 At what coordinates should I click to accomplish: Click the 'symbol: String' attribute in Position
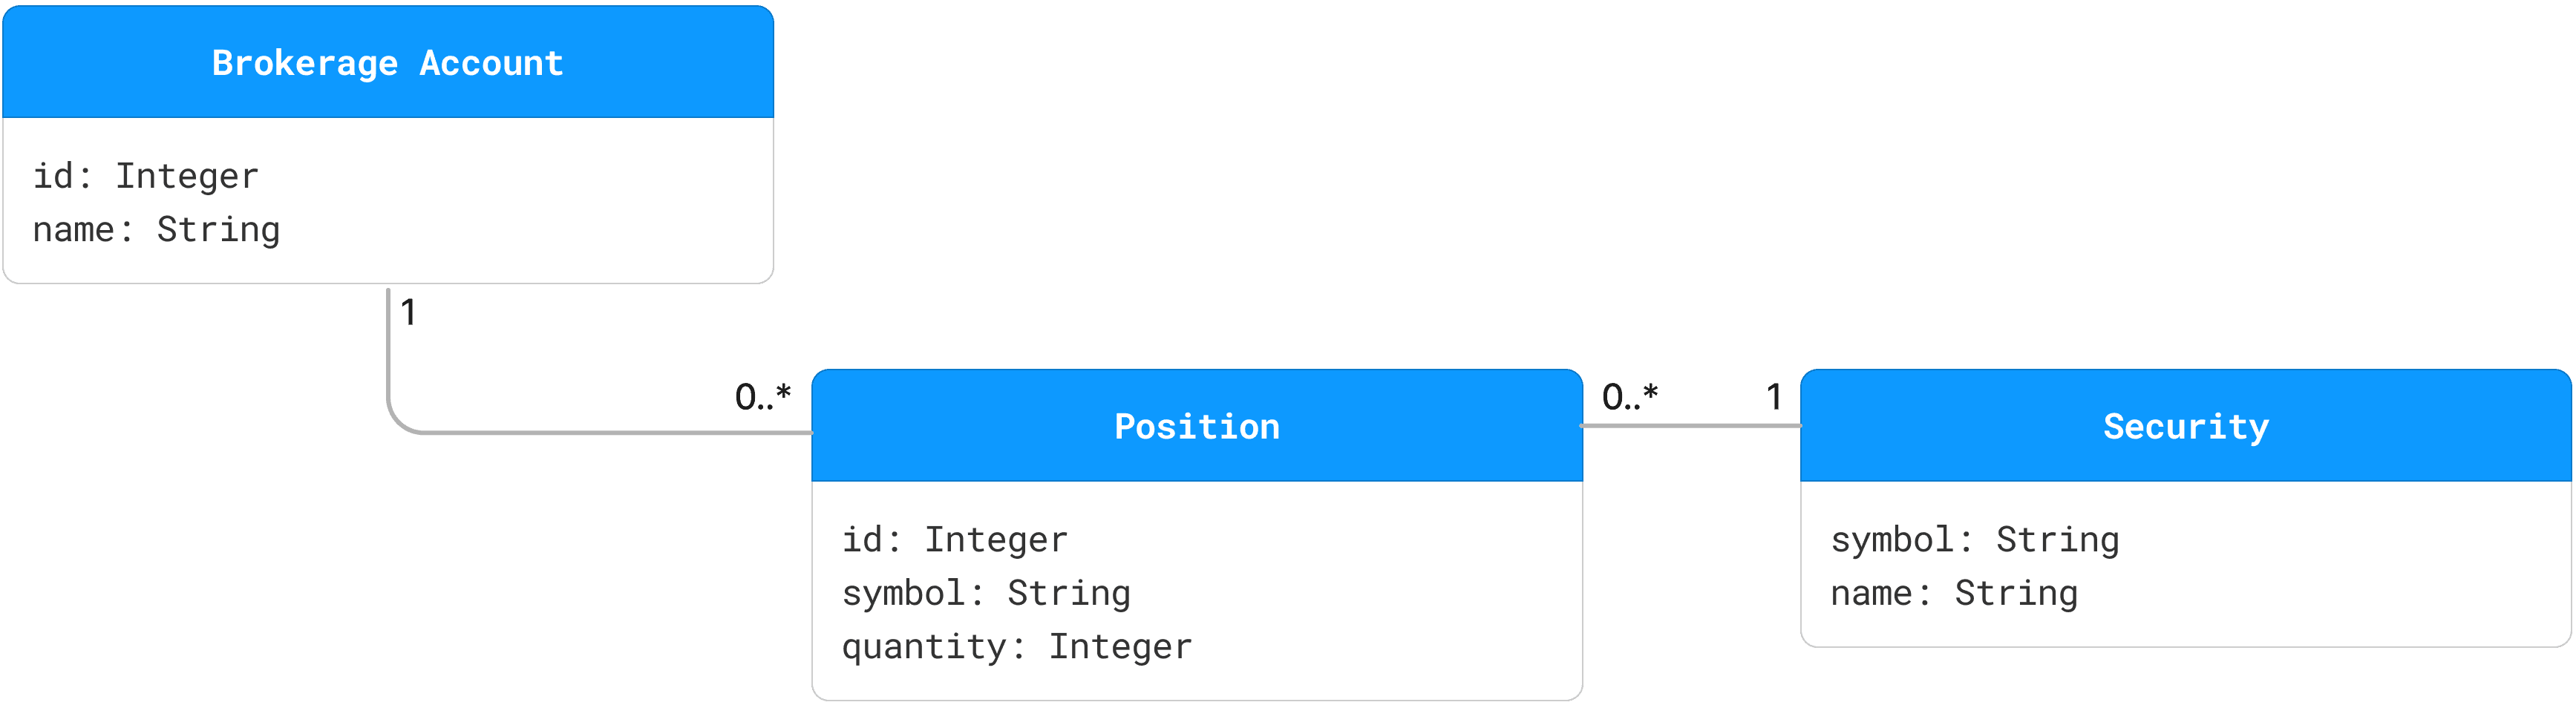pyautogui.click(x=986, y=593)
